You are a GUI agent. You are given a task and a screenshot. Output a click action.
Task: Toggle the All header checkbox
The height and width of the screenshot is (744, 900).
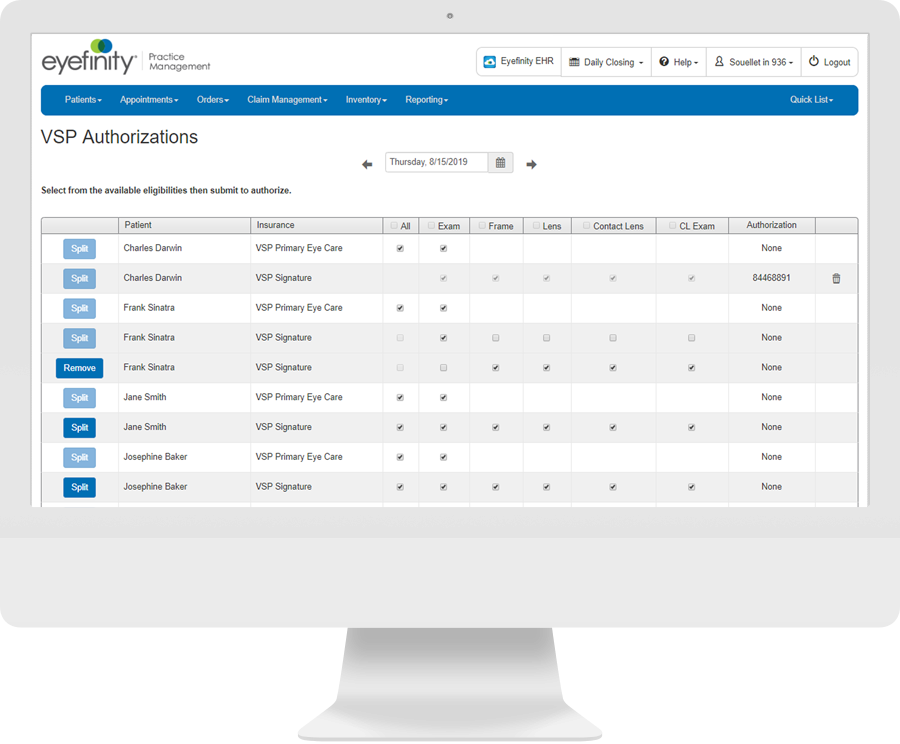[394, 226]
